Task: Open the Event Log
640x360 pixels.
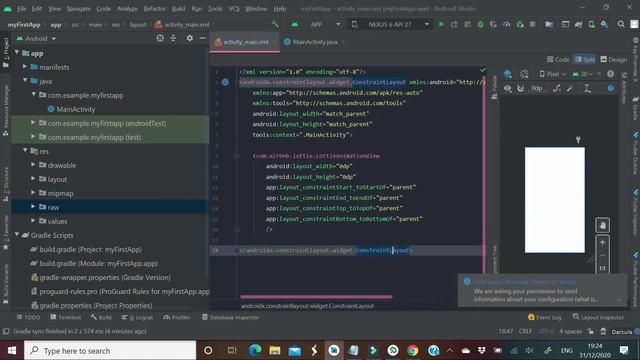Action: pos(544,317)
